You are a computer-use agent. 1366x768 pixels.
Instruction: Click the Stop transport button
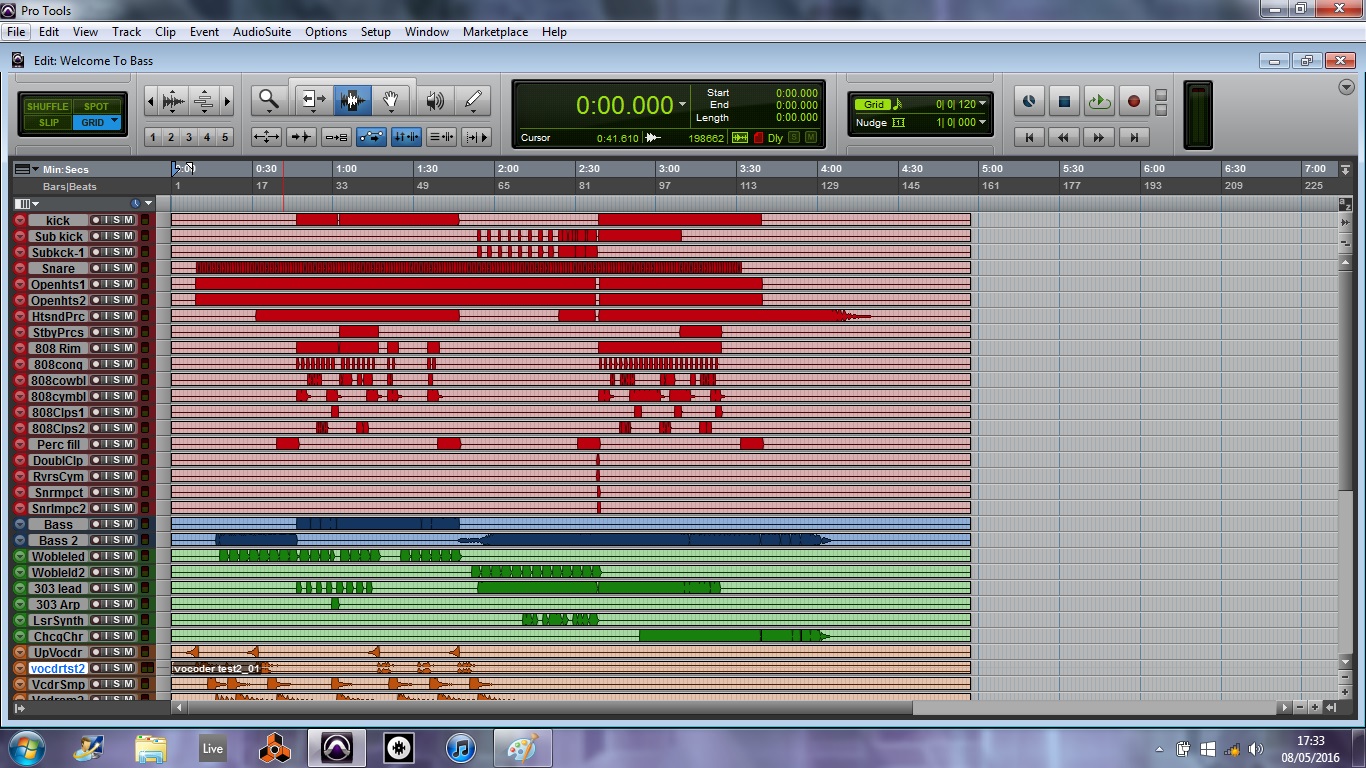coord(1064,101)
